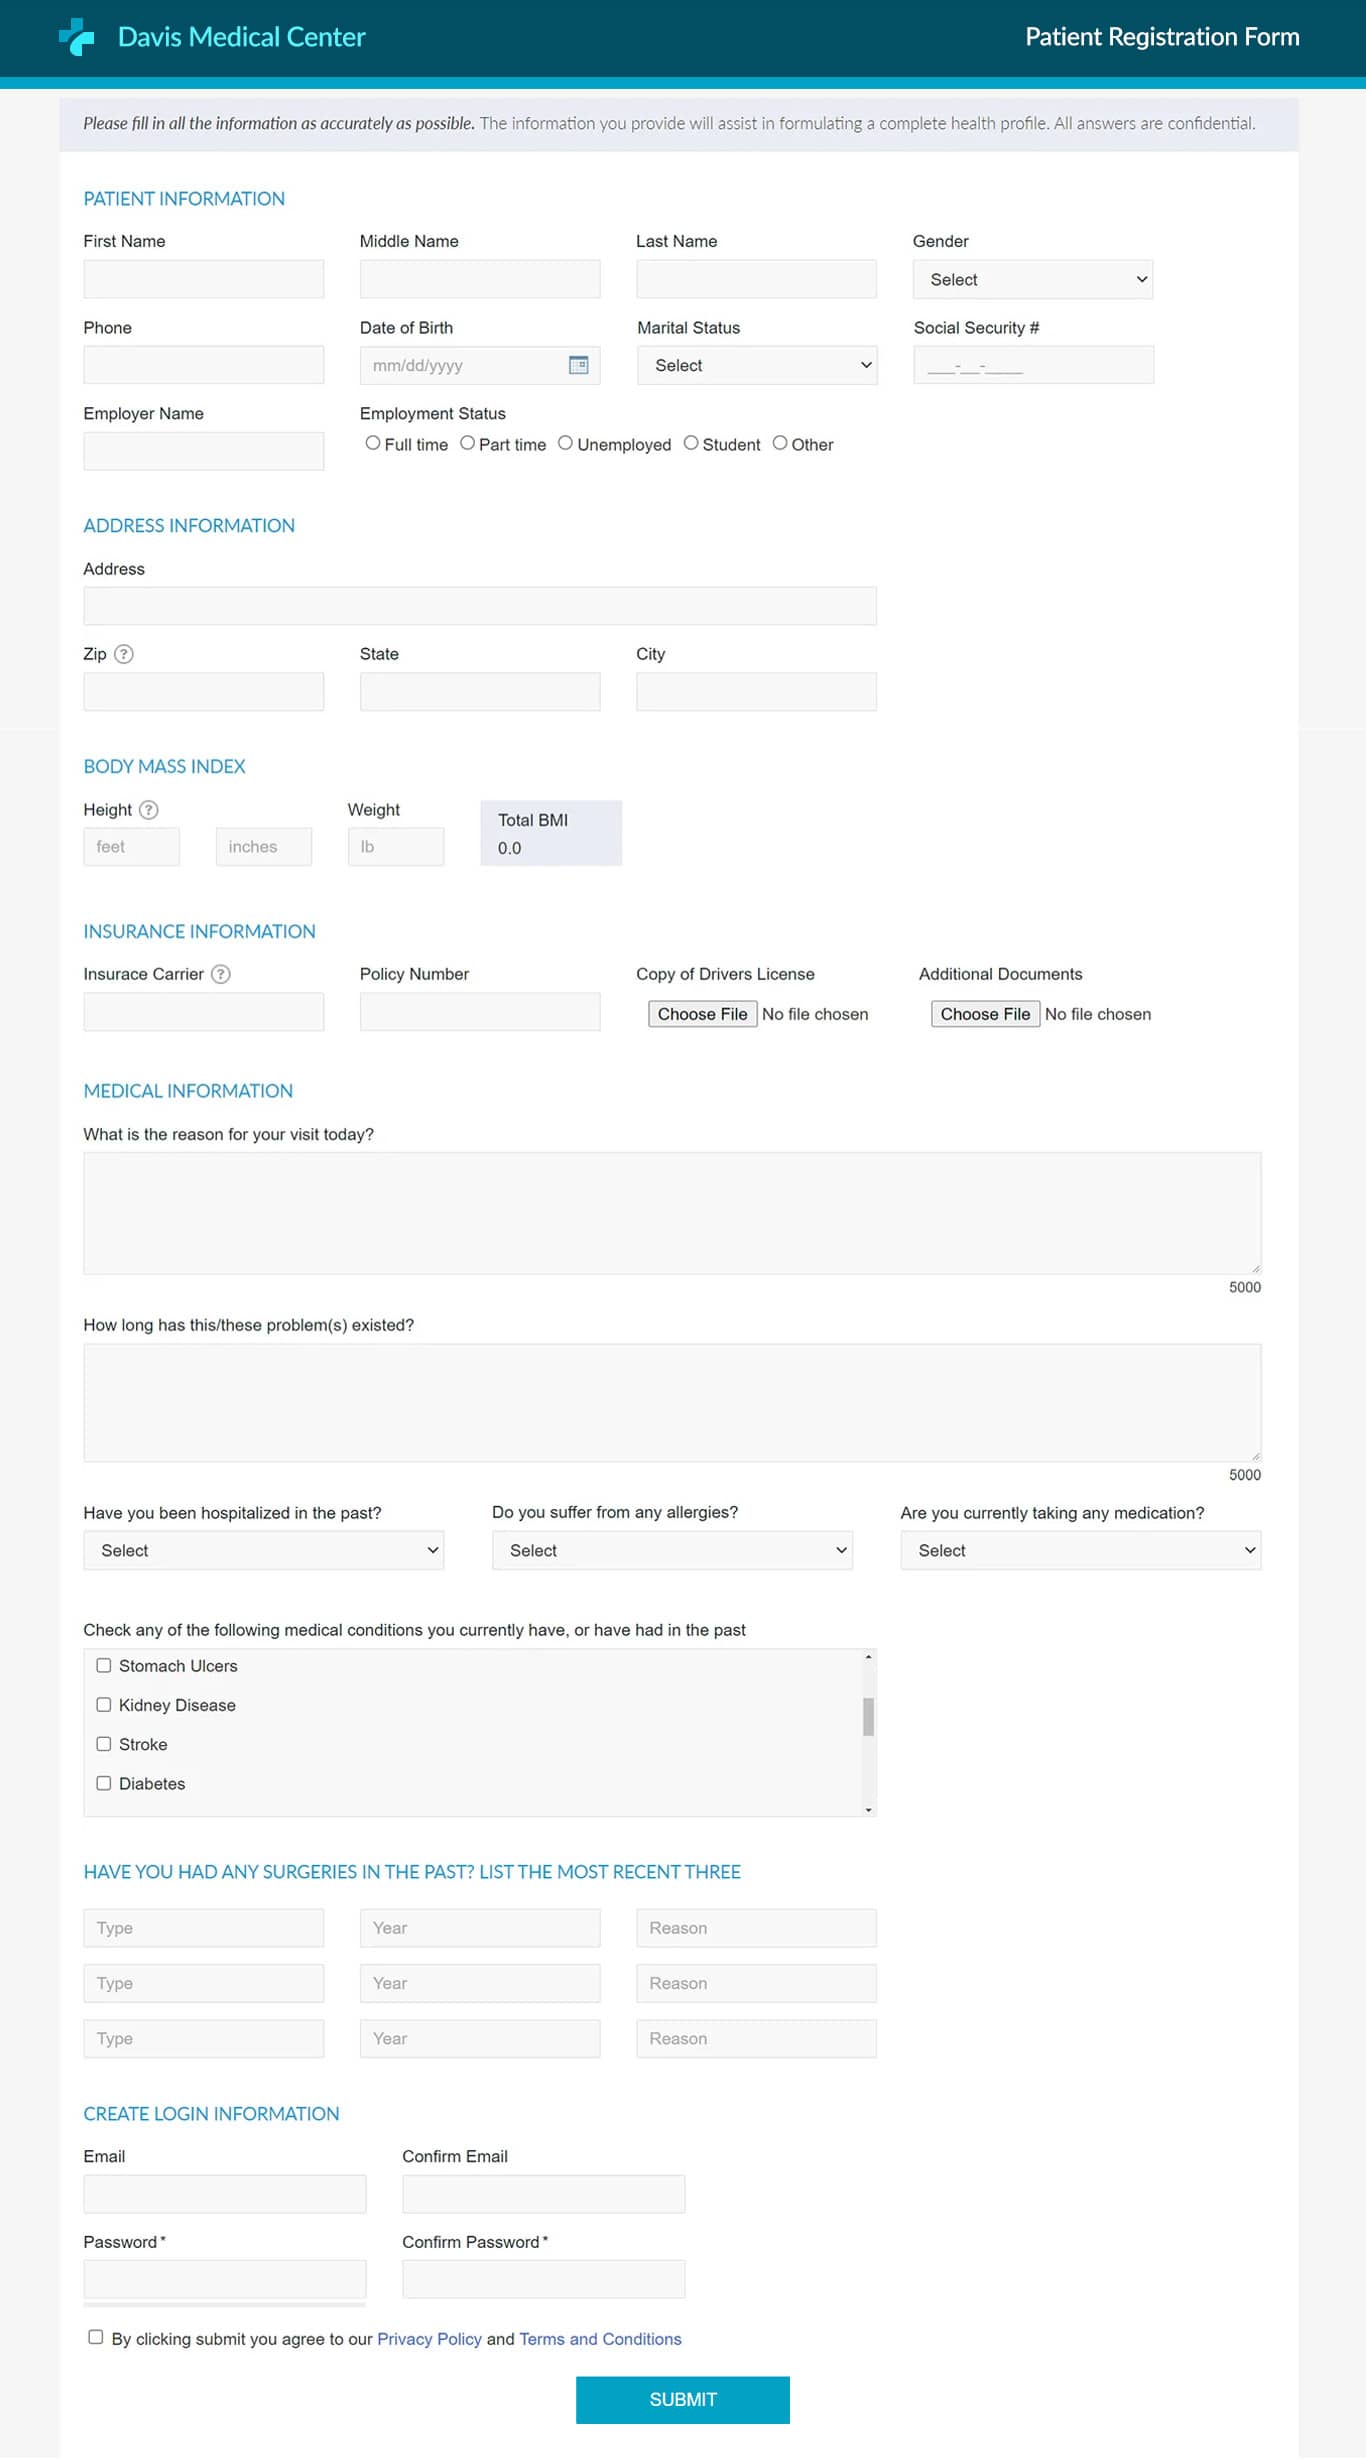Open the allergies Select dropdown

tap(672, 1551)
